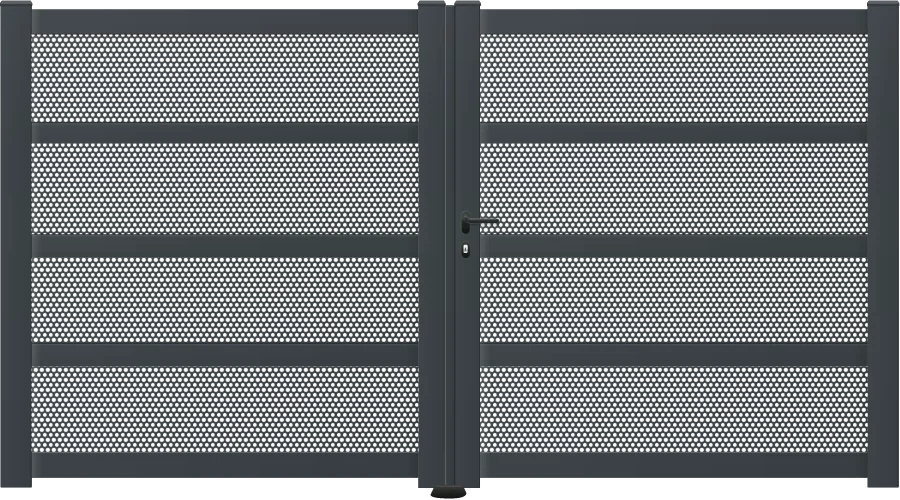Image resolution: width=900 pixels, height=500 pixels.
Task: Select the right outer gate post
Action: click(883, 245)
